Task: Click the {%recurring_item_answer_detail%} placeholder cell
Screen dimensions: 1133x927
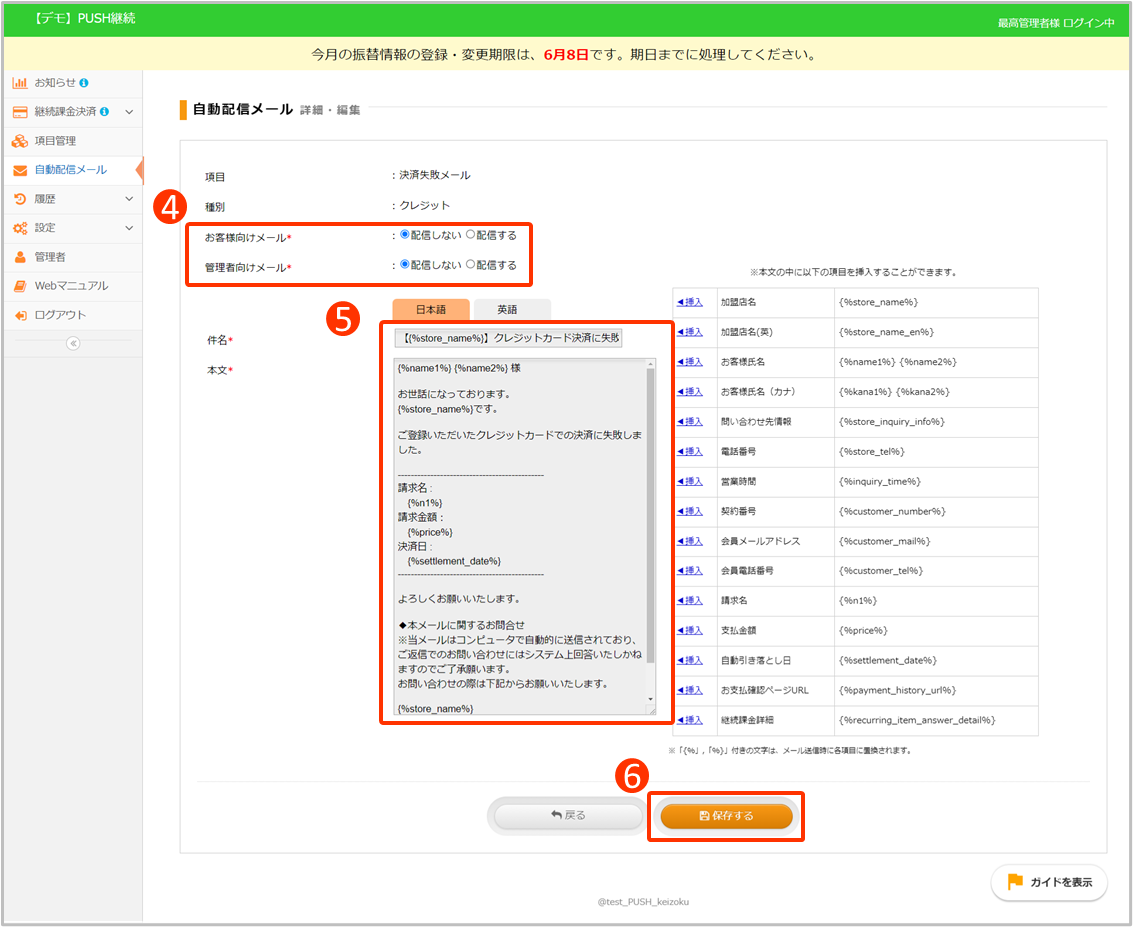Action: [936, 720]
